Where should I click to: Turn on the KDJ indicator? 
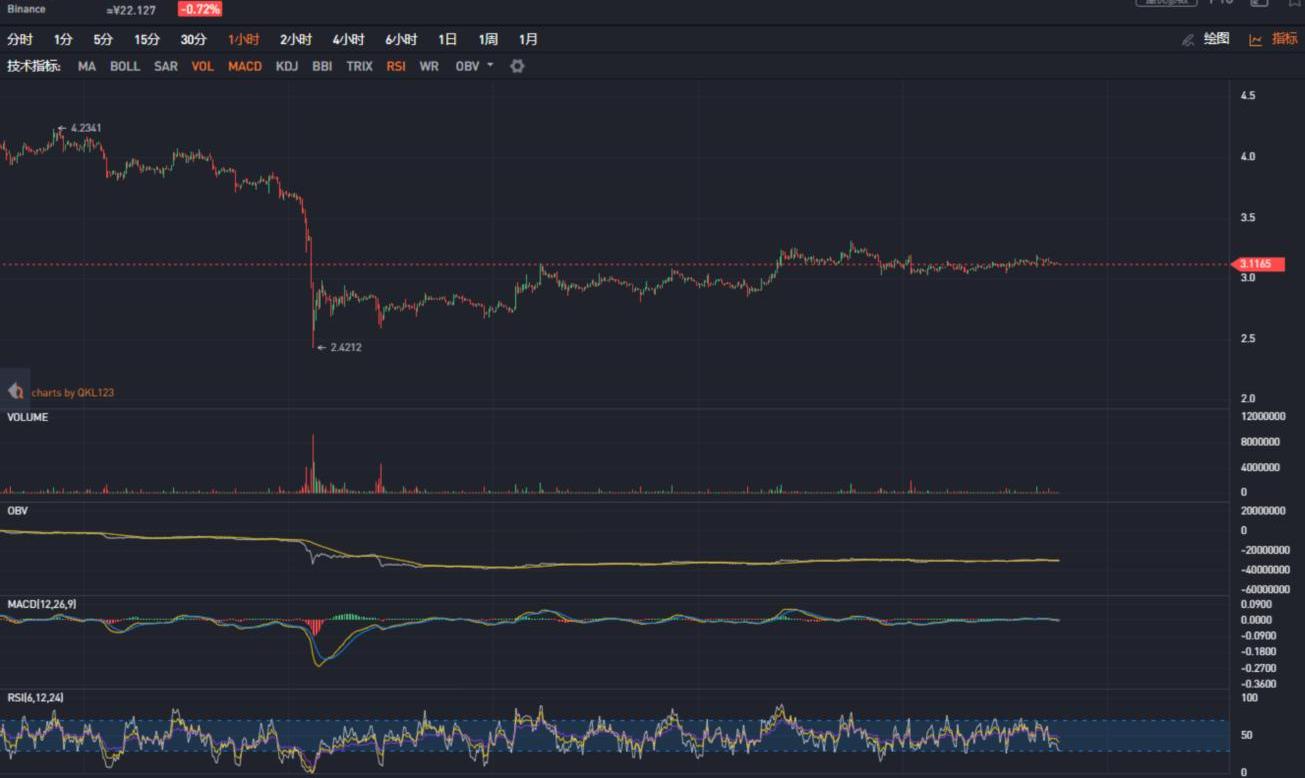(x=286, y=66)
